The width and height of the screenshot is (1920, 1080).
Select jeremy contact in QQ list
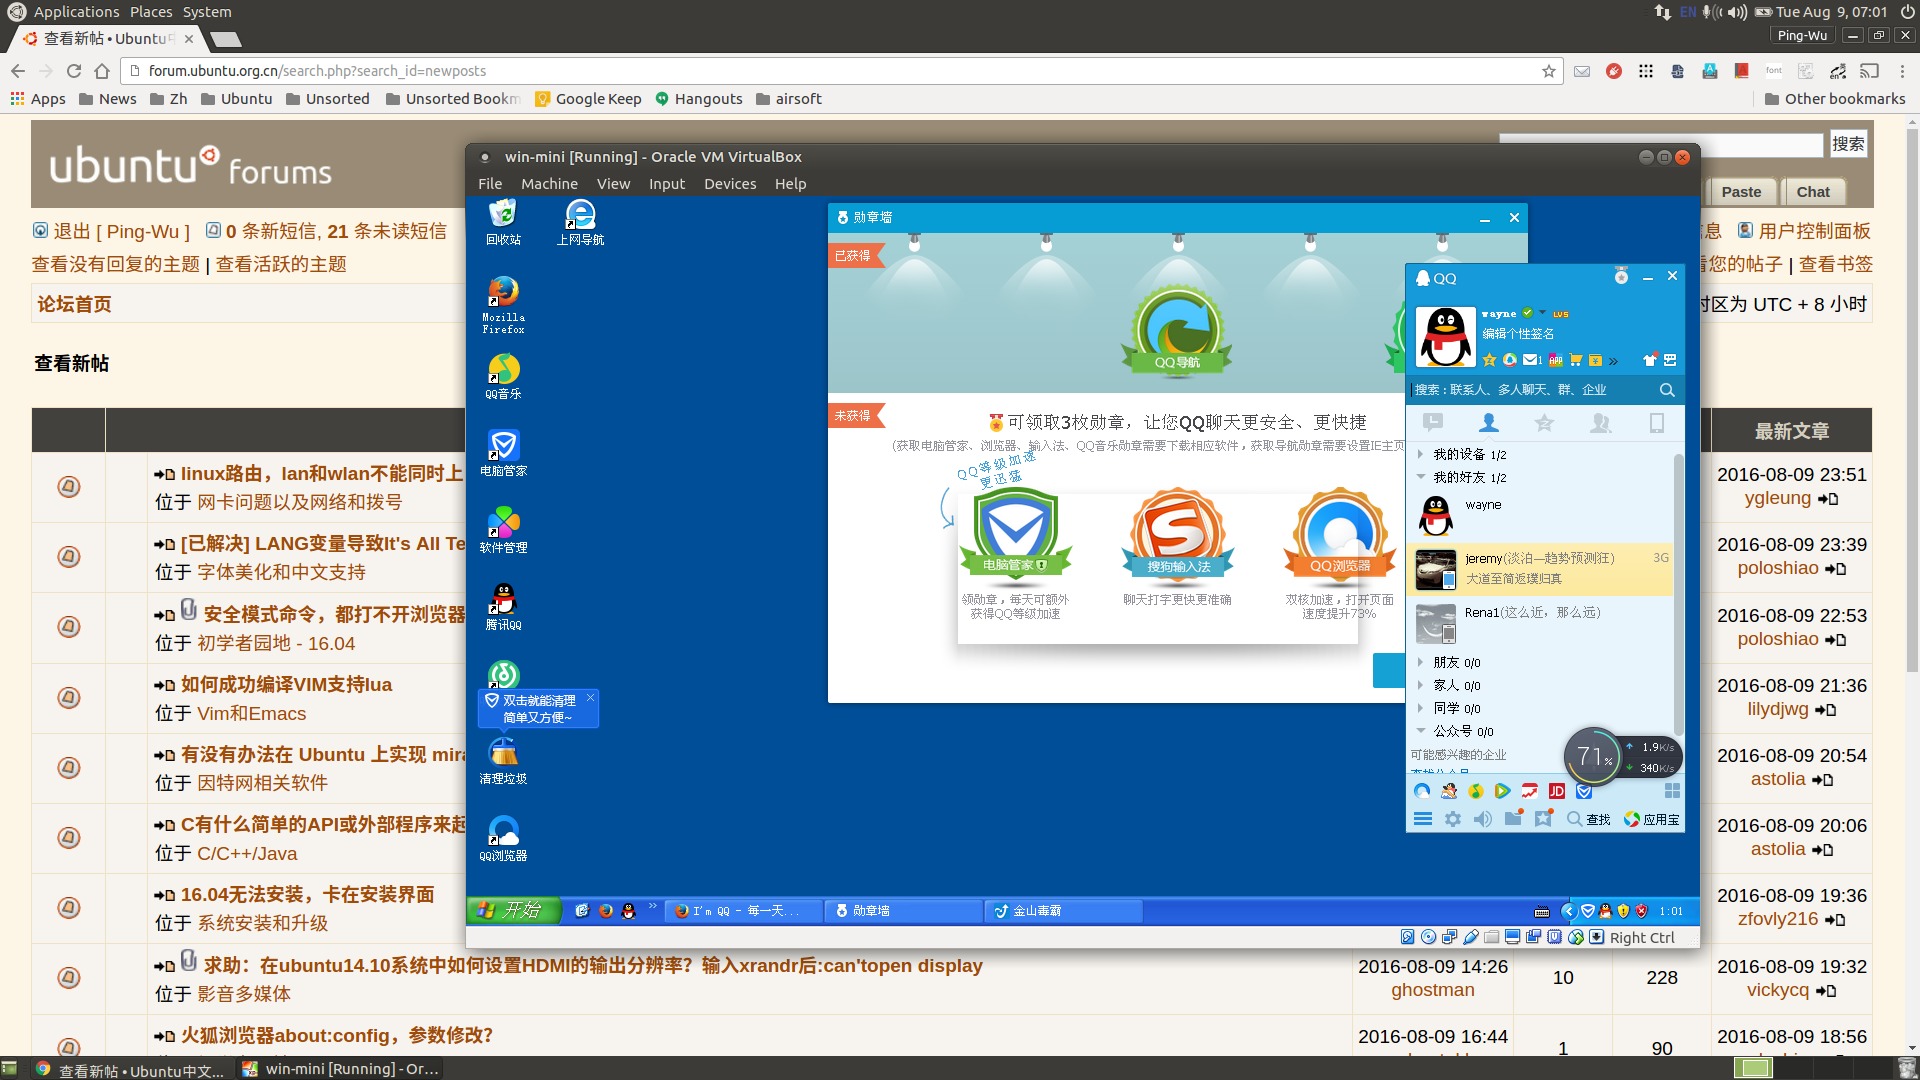1540,568
